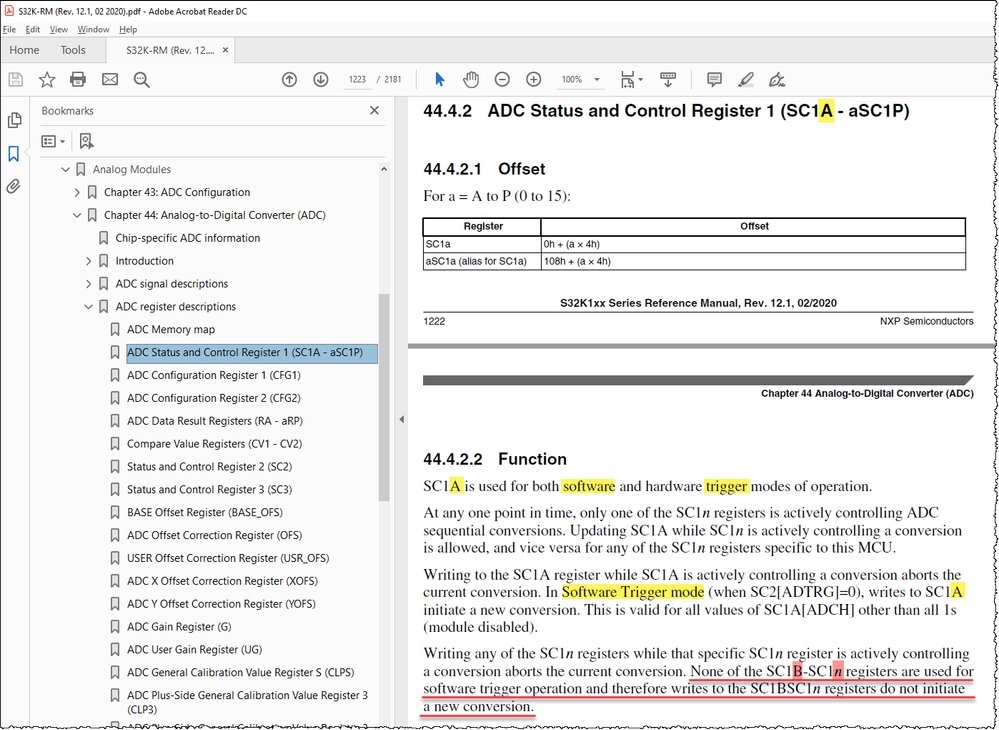Expand the Introduction bookmark

coord(88,260)
